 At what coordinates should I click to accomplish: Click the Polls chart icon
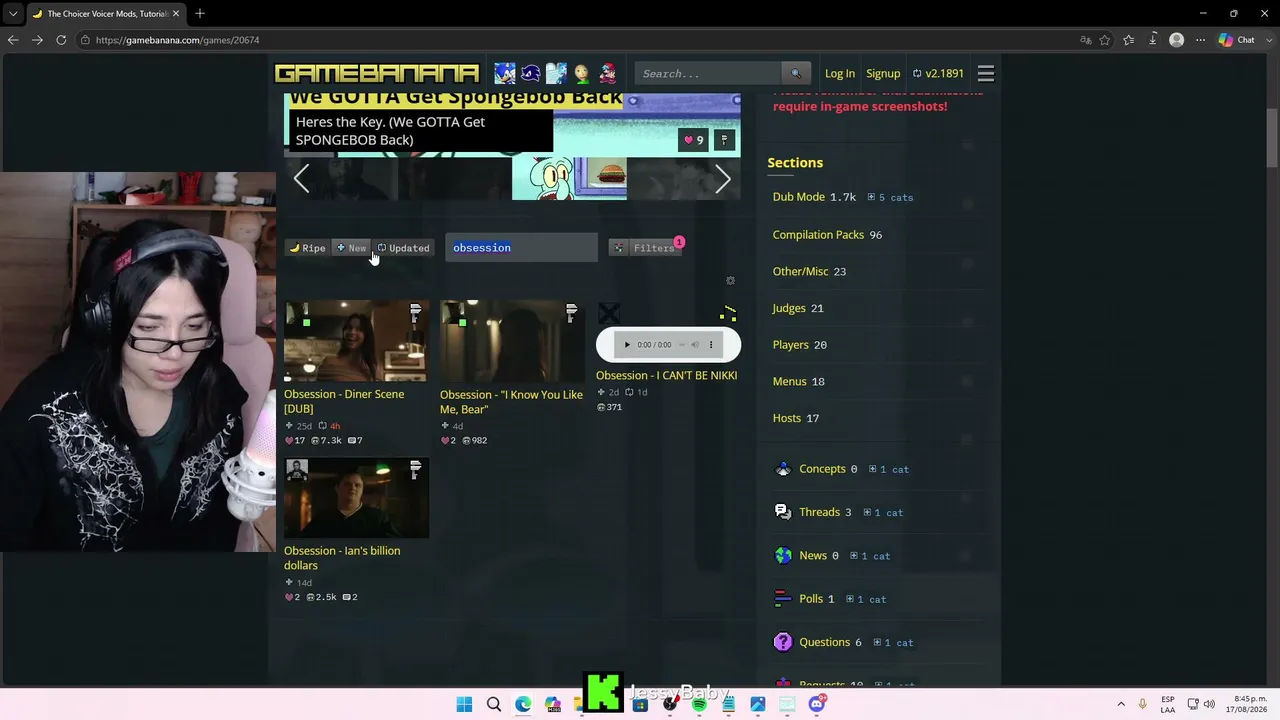pyautogui.click(x=783, y=599)
